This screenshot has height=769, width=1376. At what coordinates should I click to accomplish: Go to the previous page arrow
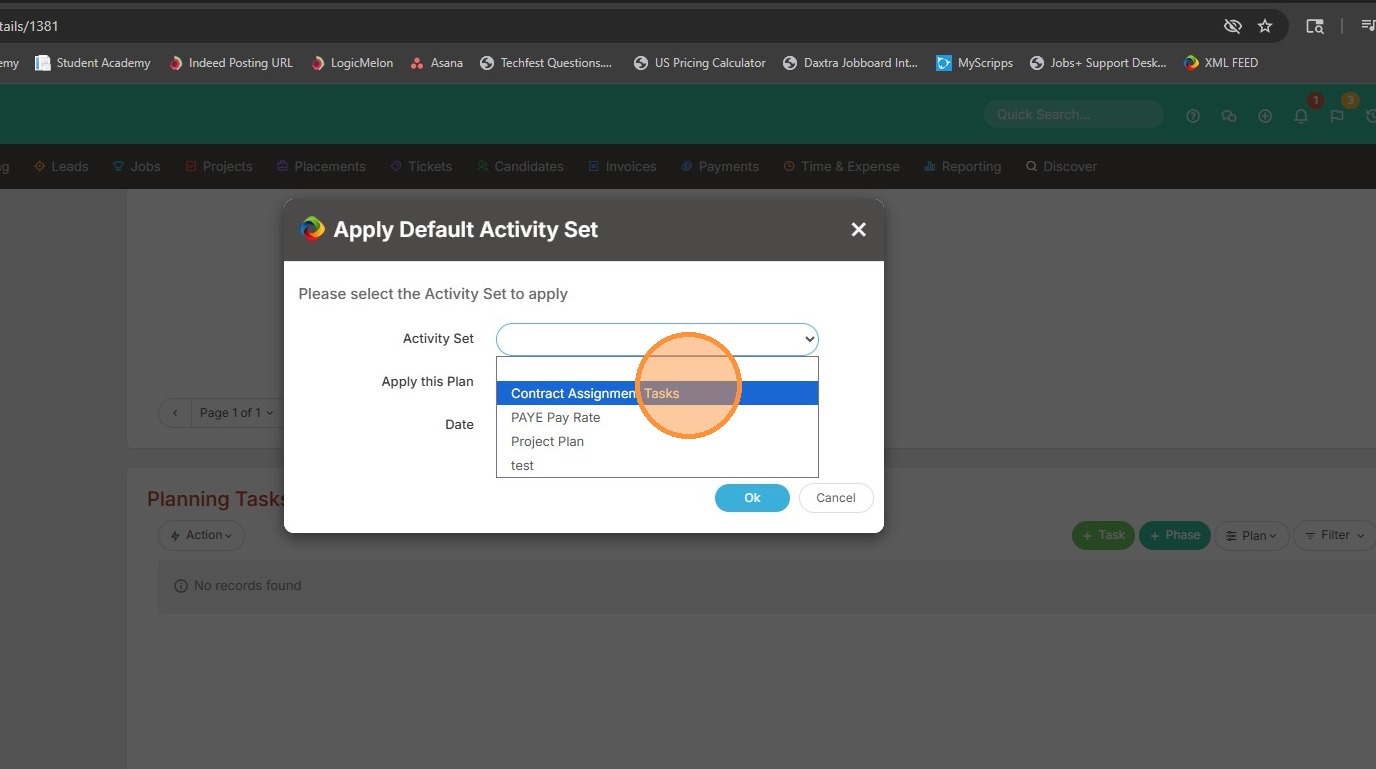pyautogui.click(x=175, y=413)
